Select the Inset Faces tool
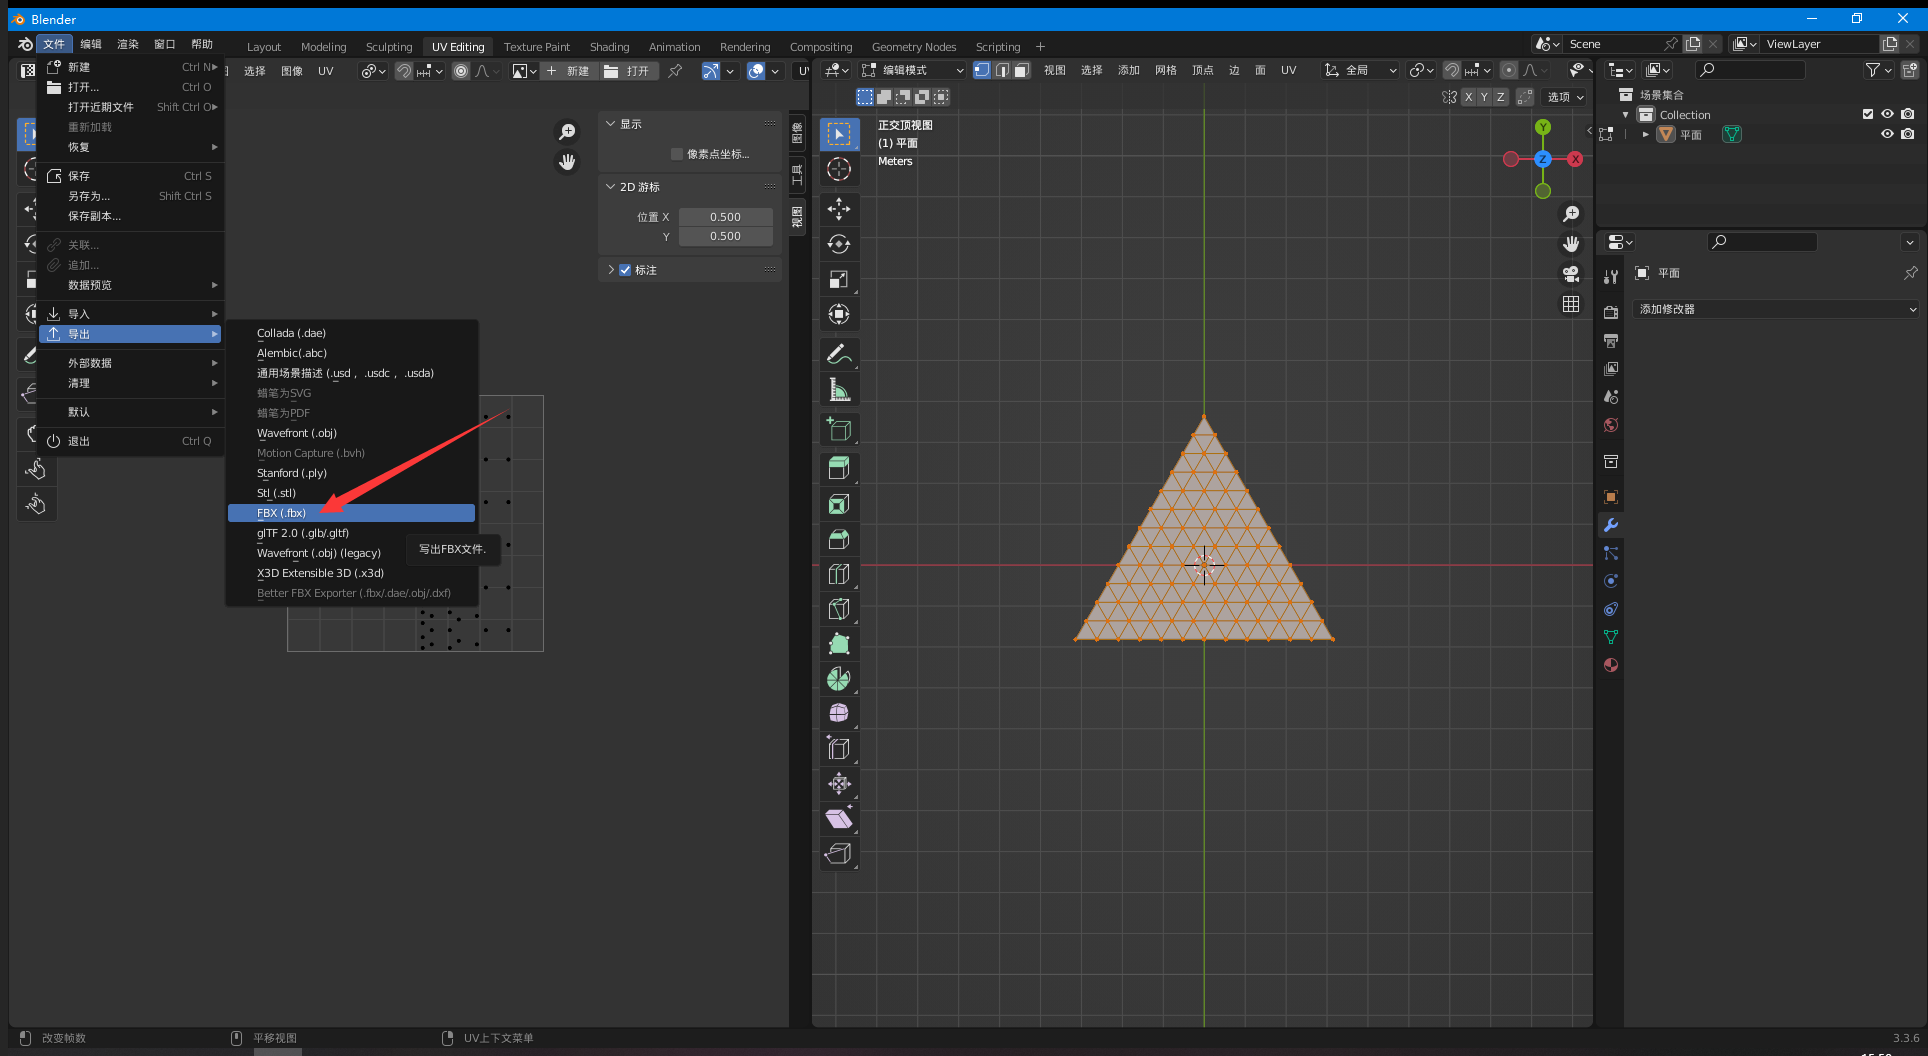Image resolution: width=1928 pixels, height=1056 pixels. pyautogui.click(x=839, y=504)
